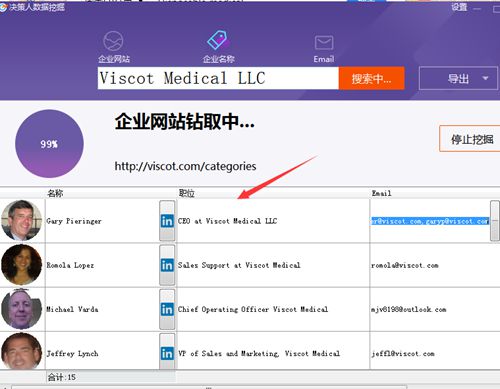Open Romola Lopez's LinkedIn icon
Screen dimensions: 500x389
(167, 265)
